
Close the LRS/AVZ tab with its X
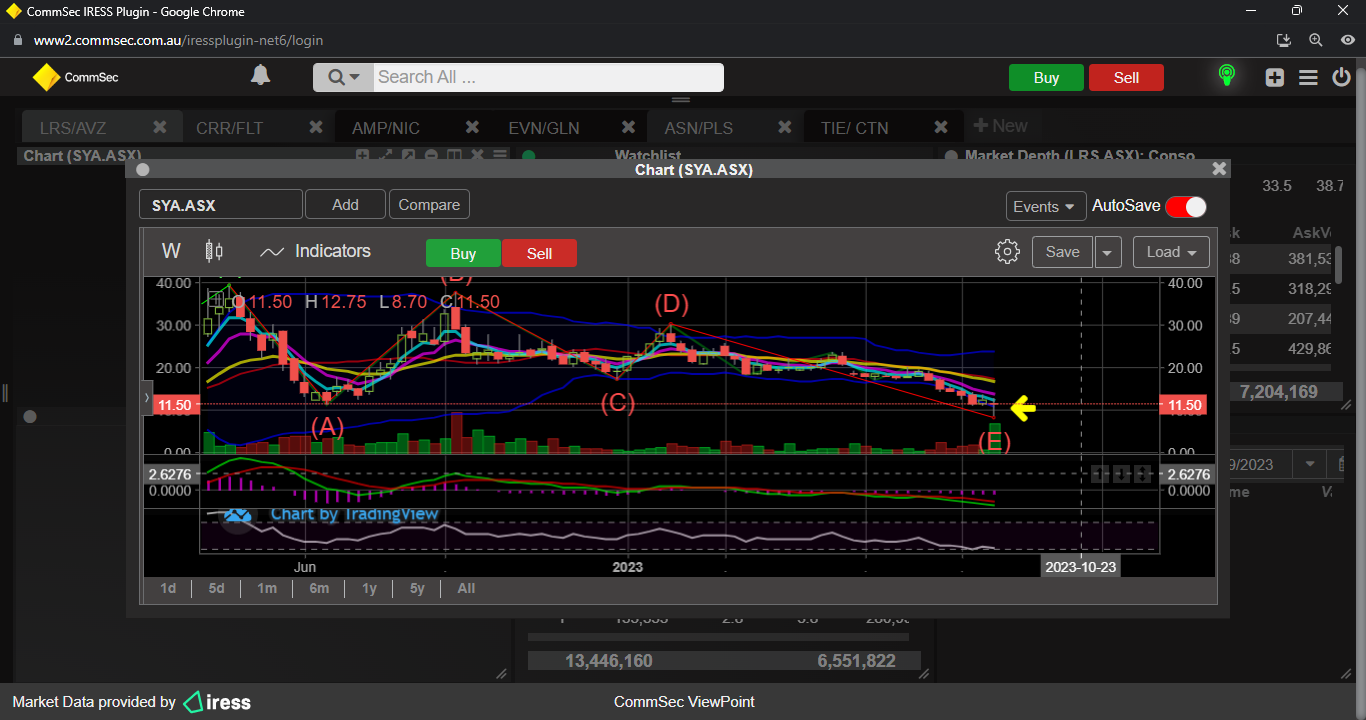[160, 127]
